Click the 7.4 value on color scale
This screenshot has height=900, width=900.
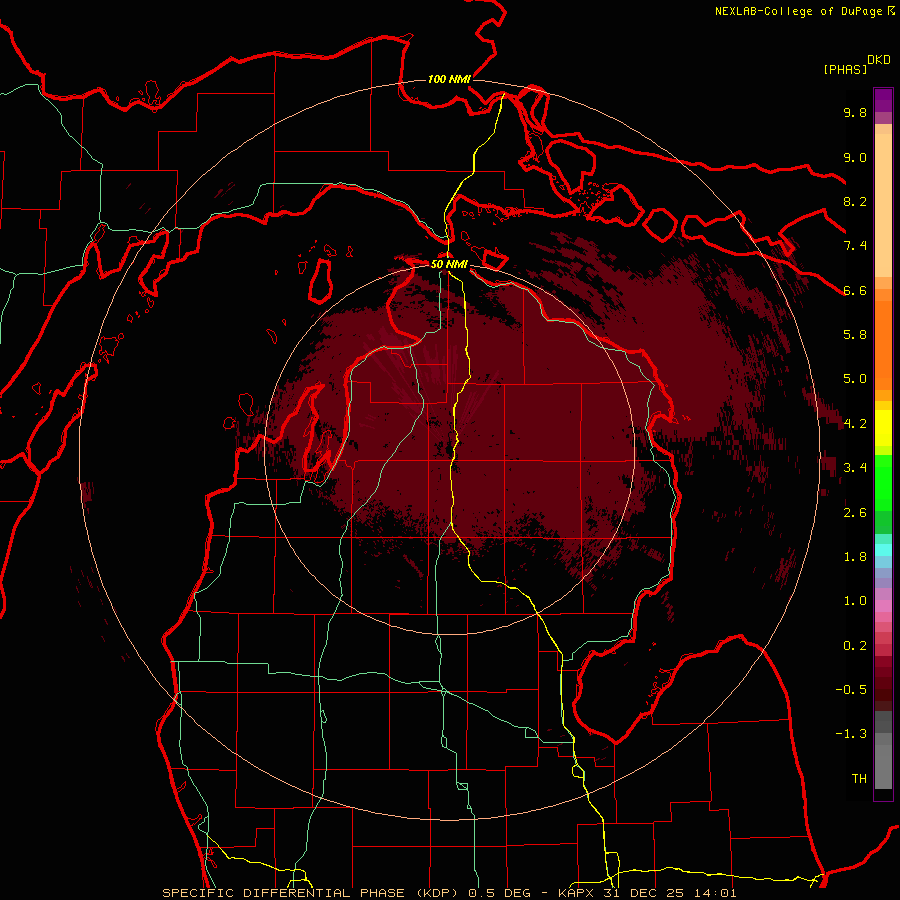click(855, 246)
